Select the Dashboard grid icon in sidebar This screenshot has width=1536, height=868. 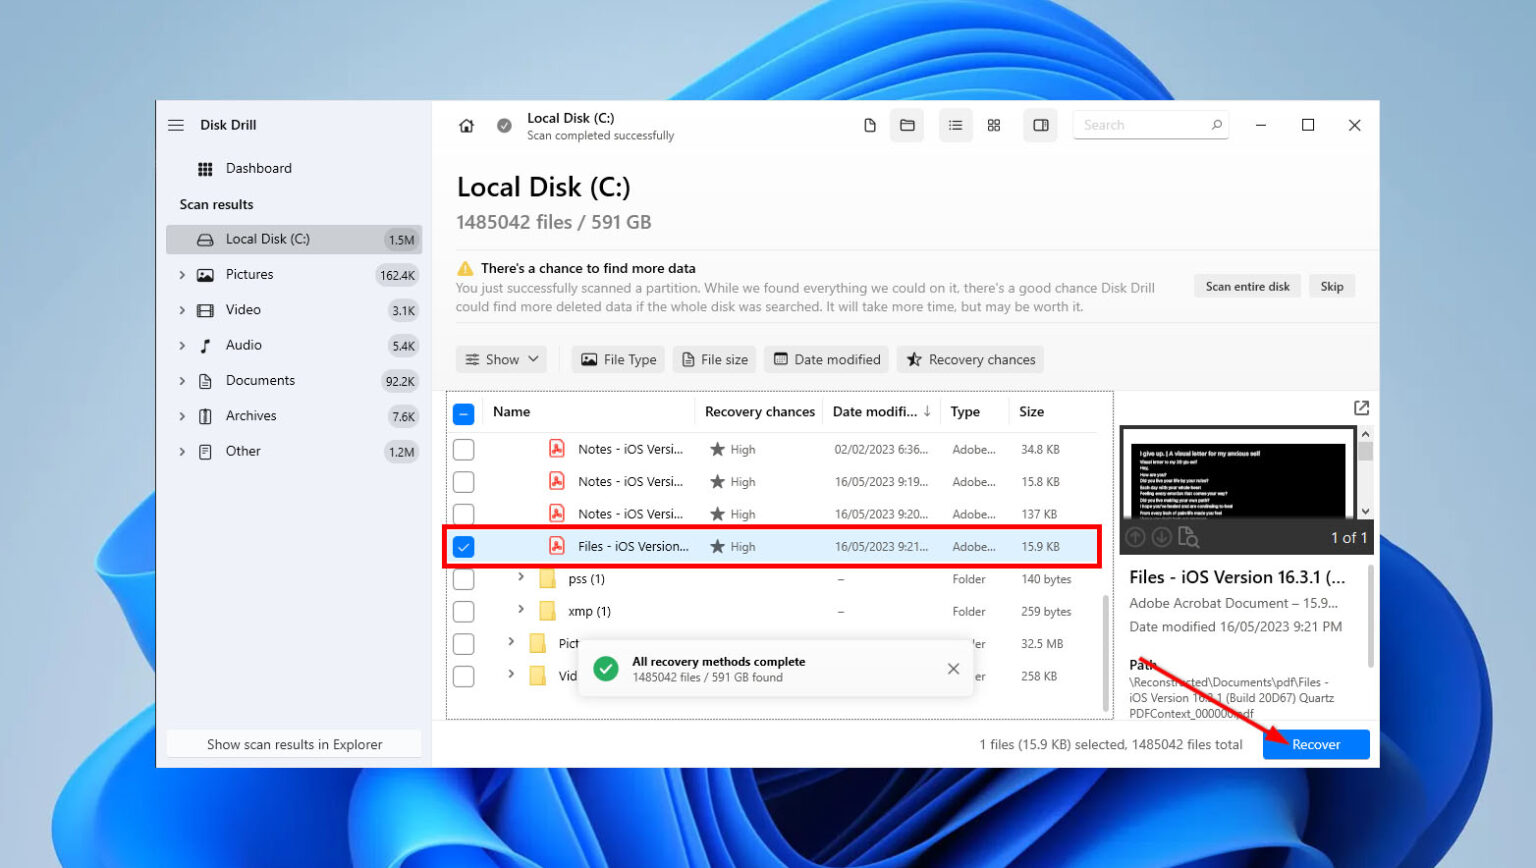pyautogui.click(x=203, y=168)
